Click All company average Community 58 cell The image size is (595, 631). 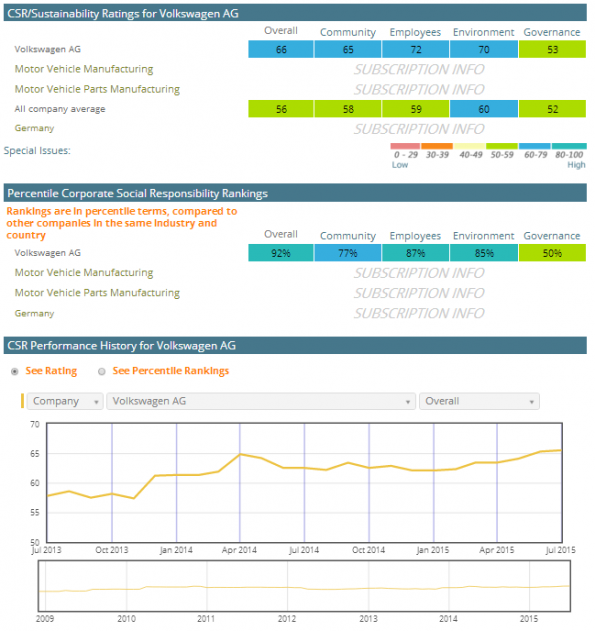coord(348,109)
